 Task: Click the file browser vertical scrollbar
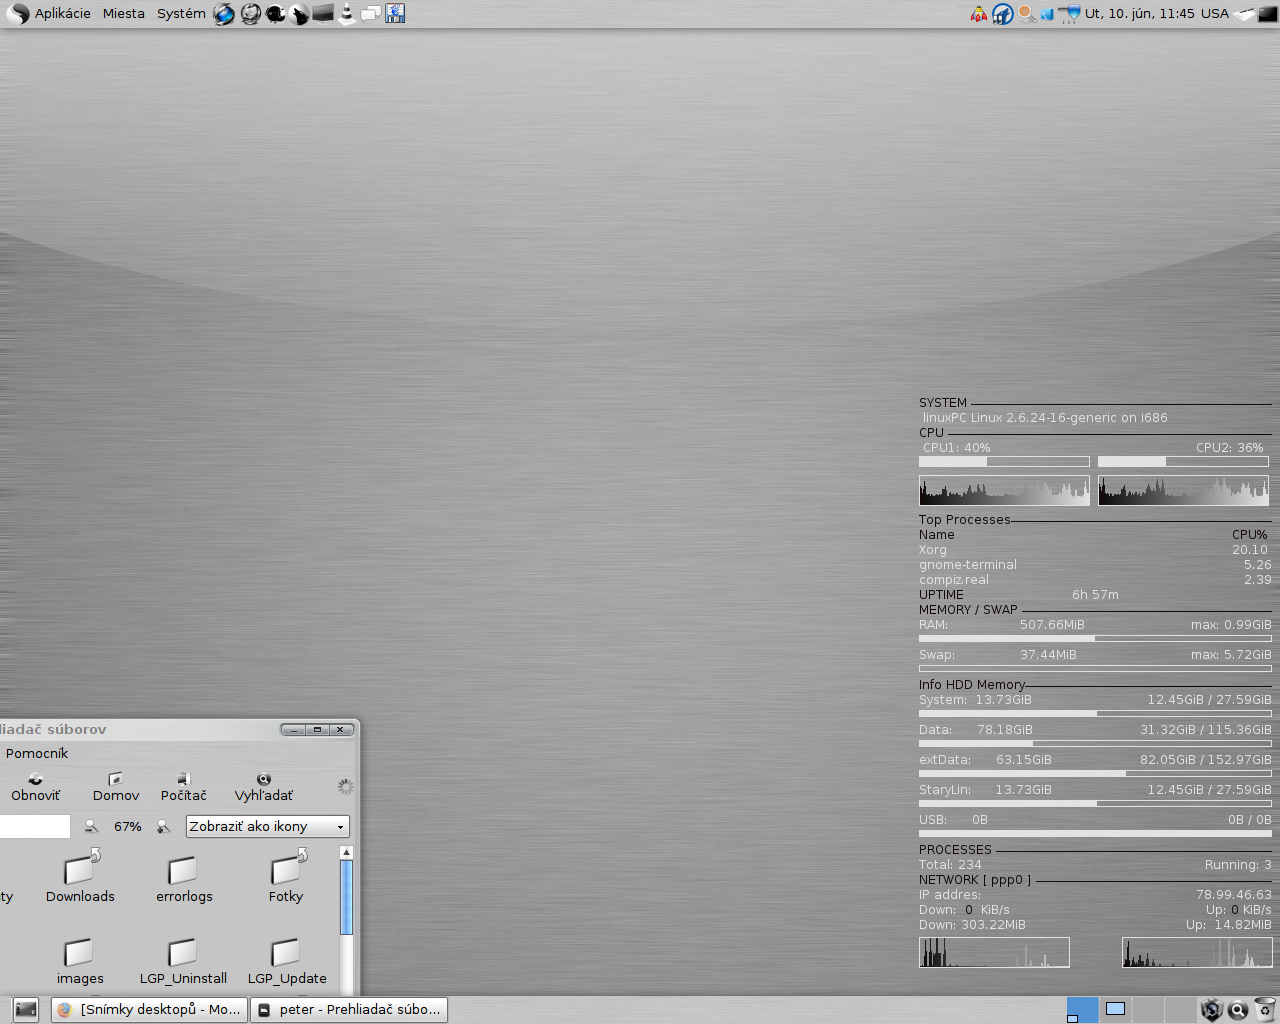tap(346, 897)
